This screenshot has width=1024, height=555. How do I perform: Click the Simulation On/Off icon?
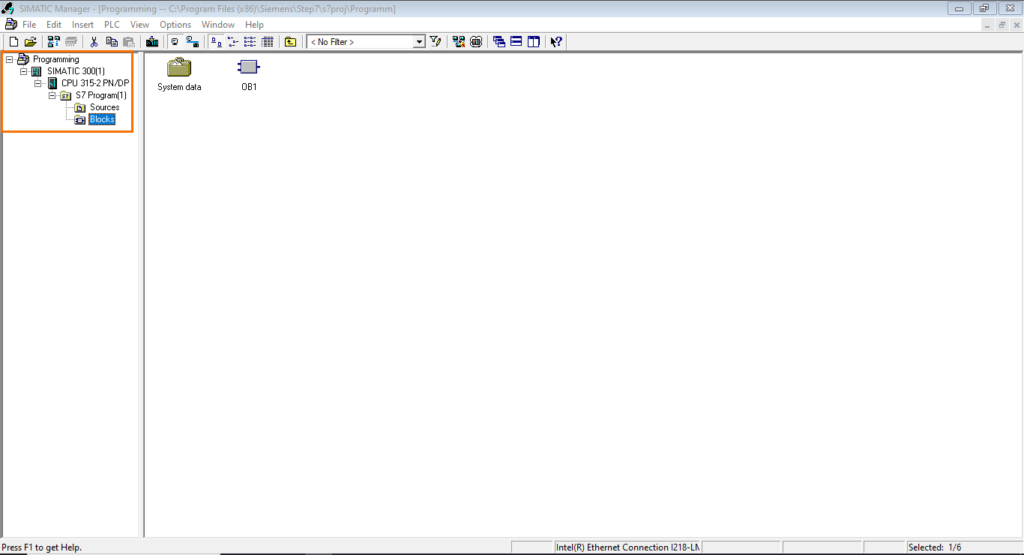point(476,42)
